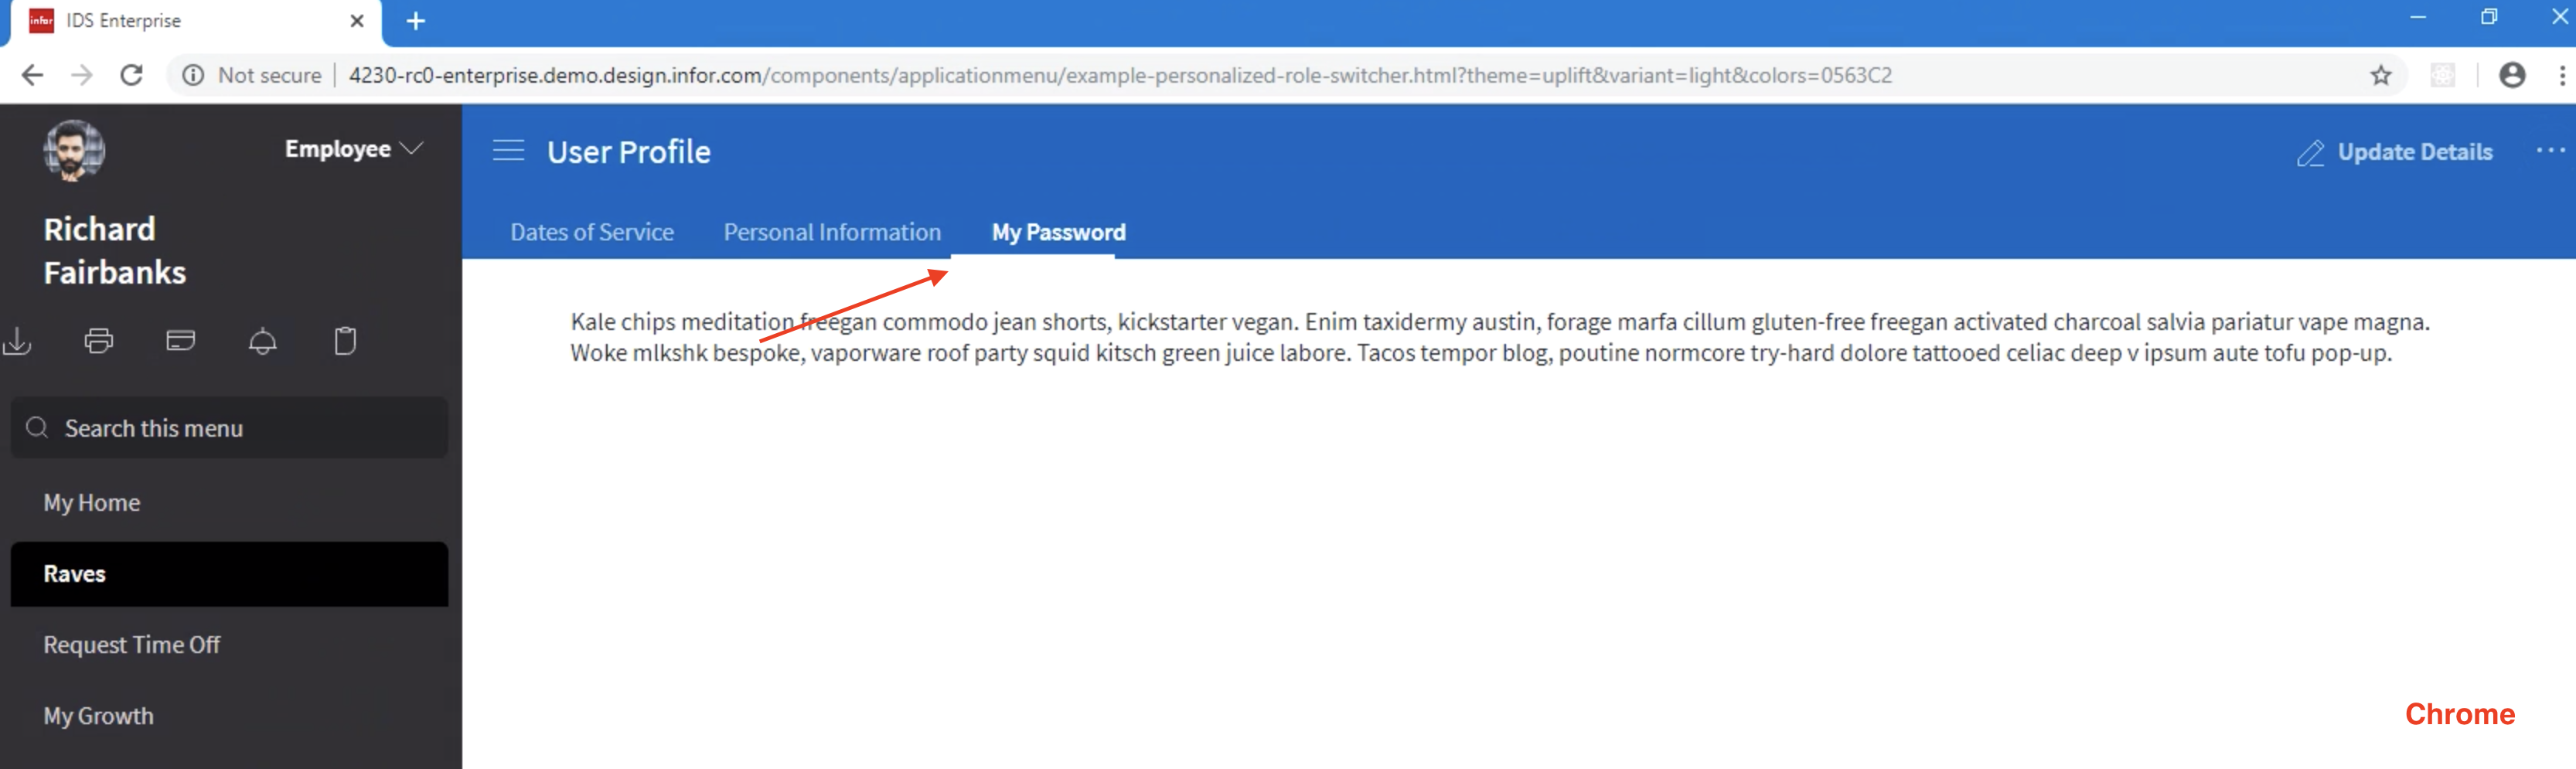This screenshot has height=769, width=2576.
Task: Reload the page with the refresh icon
Action: [131, 75]
